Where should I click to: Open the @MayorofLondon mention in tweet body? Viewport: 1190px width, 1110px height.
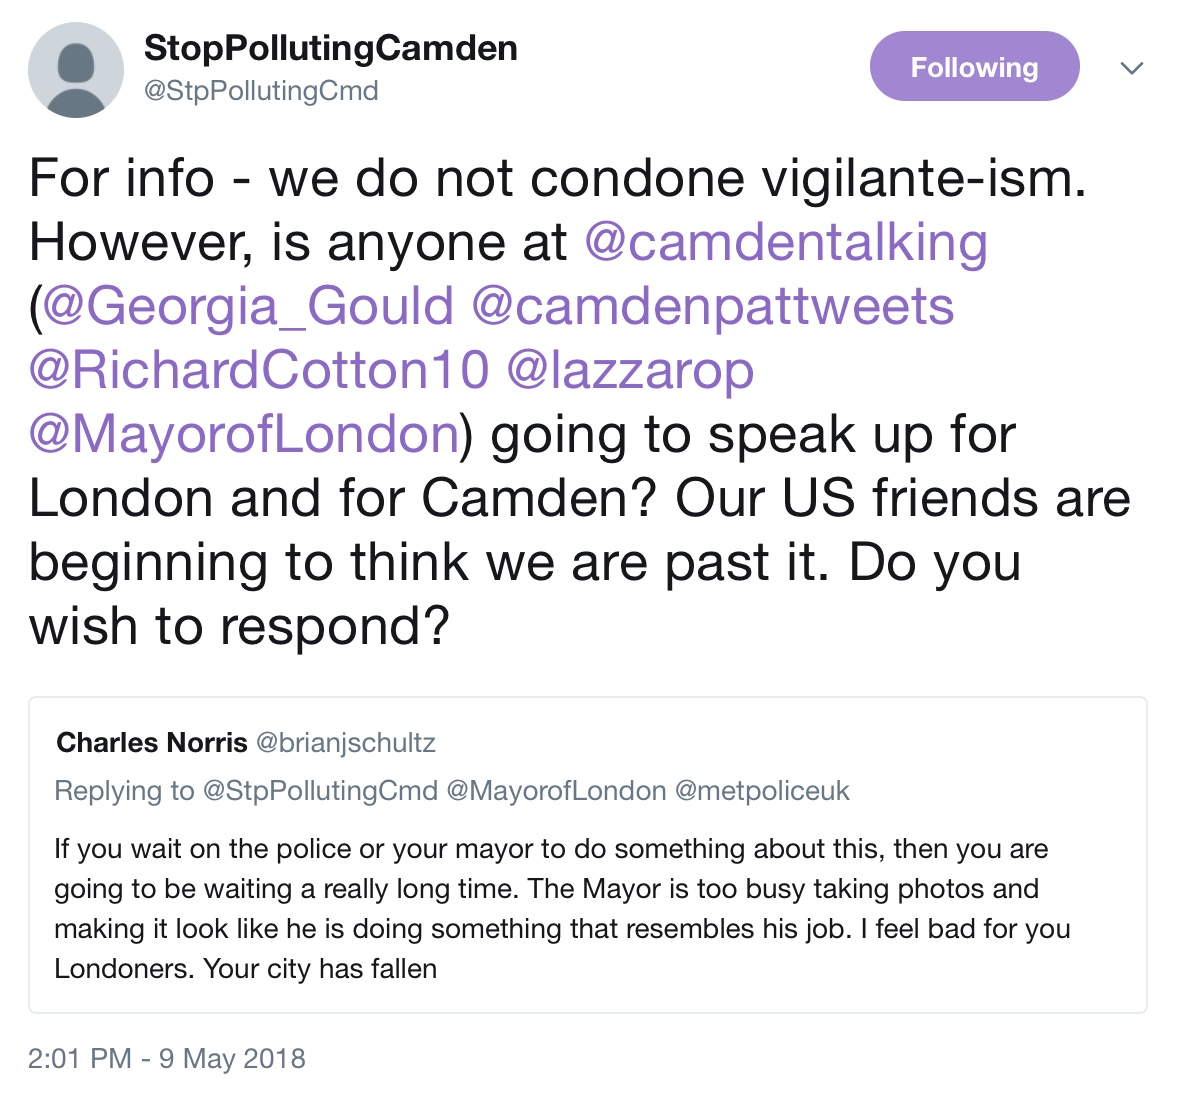coord(244,434)
